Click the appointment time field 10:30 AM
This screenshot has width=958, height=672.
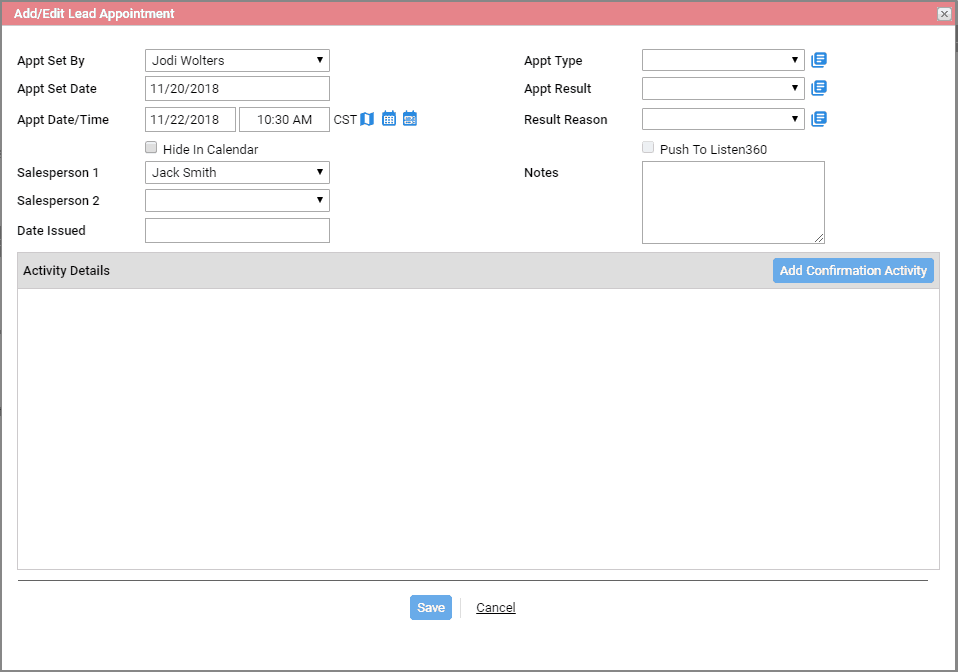pyautogui.click(x=284, y=120)
